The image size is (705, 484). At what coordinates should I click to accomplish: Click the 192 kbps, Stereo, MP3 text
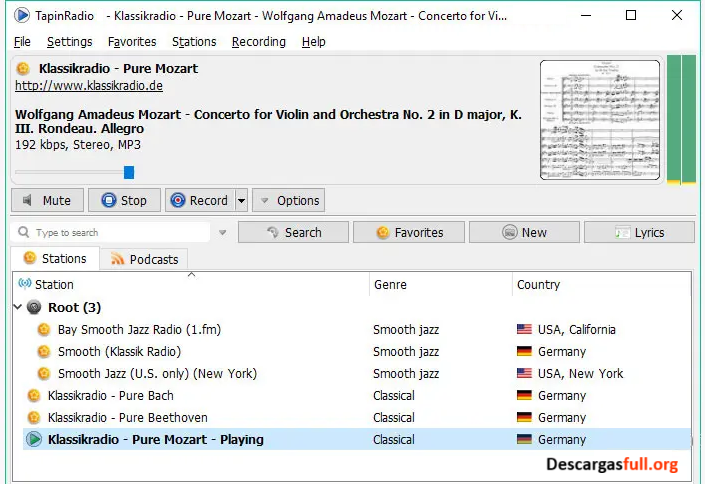pos(78,145)
